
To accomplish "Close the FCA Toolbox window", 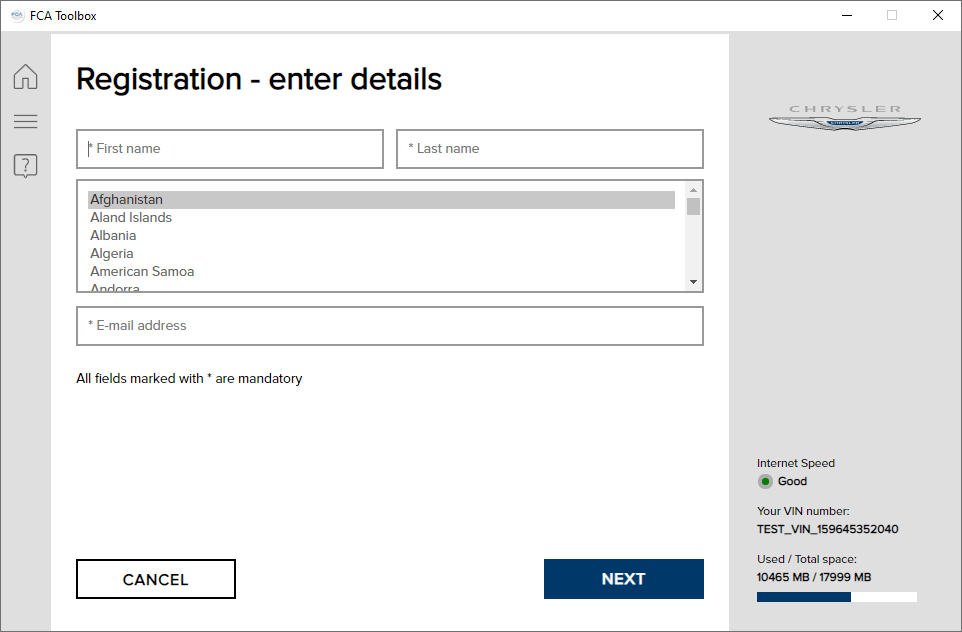I will click(937, 15).
